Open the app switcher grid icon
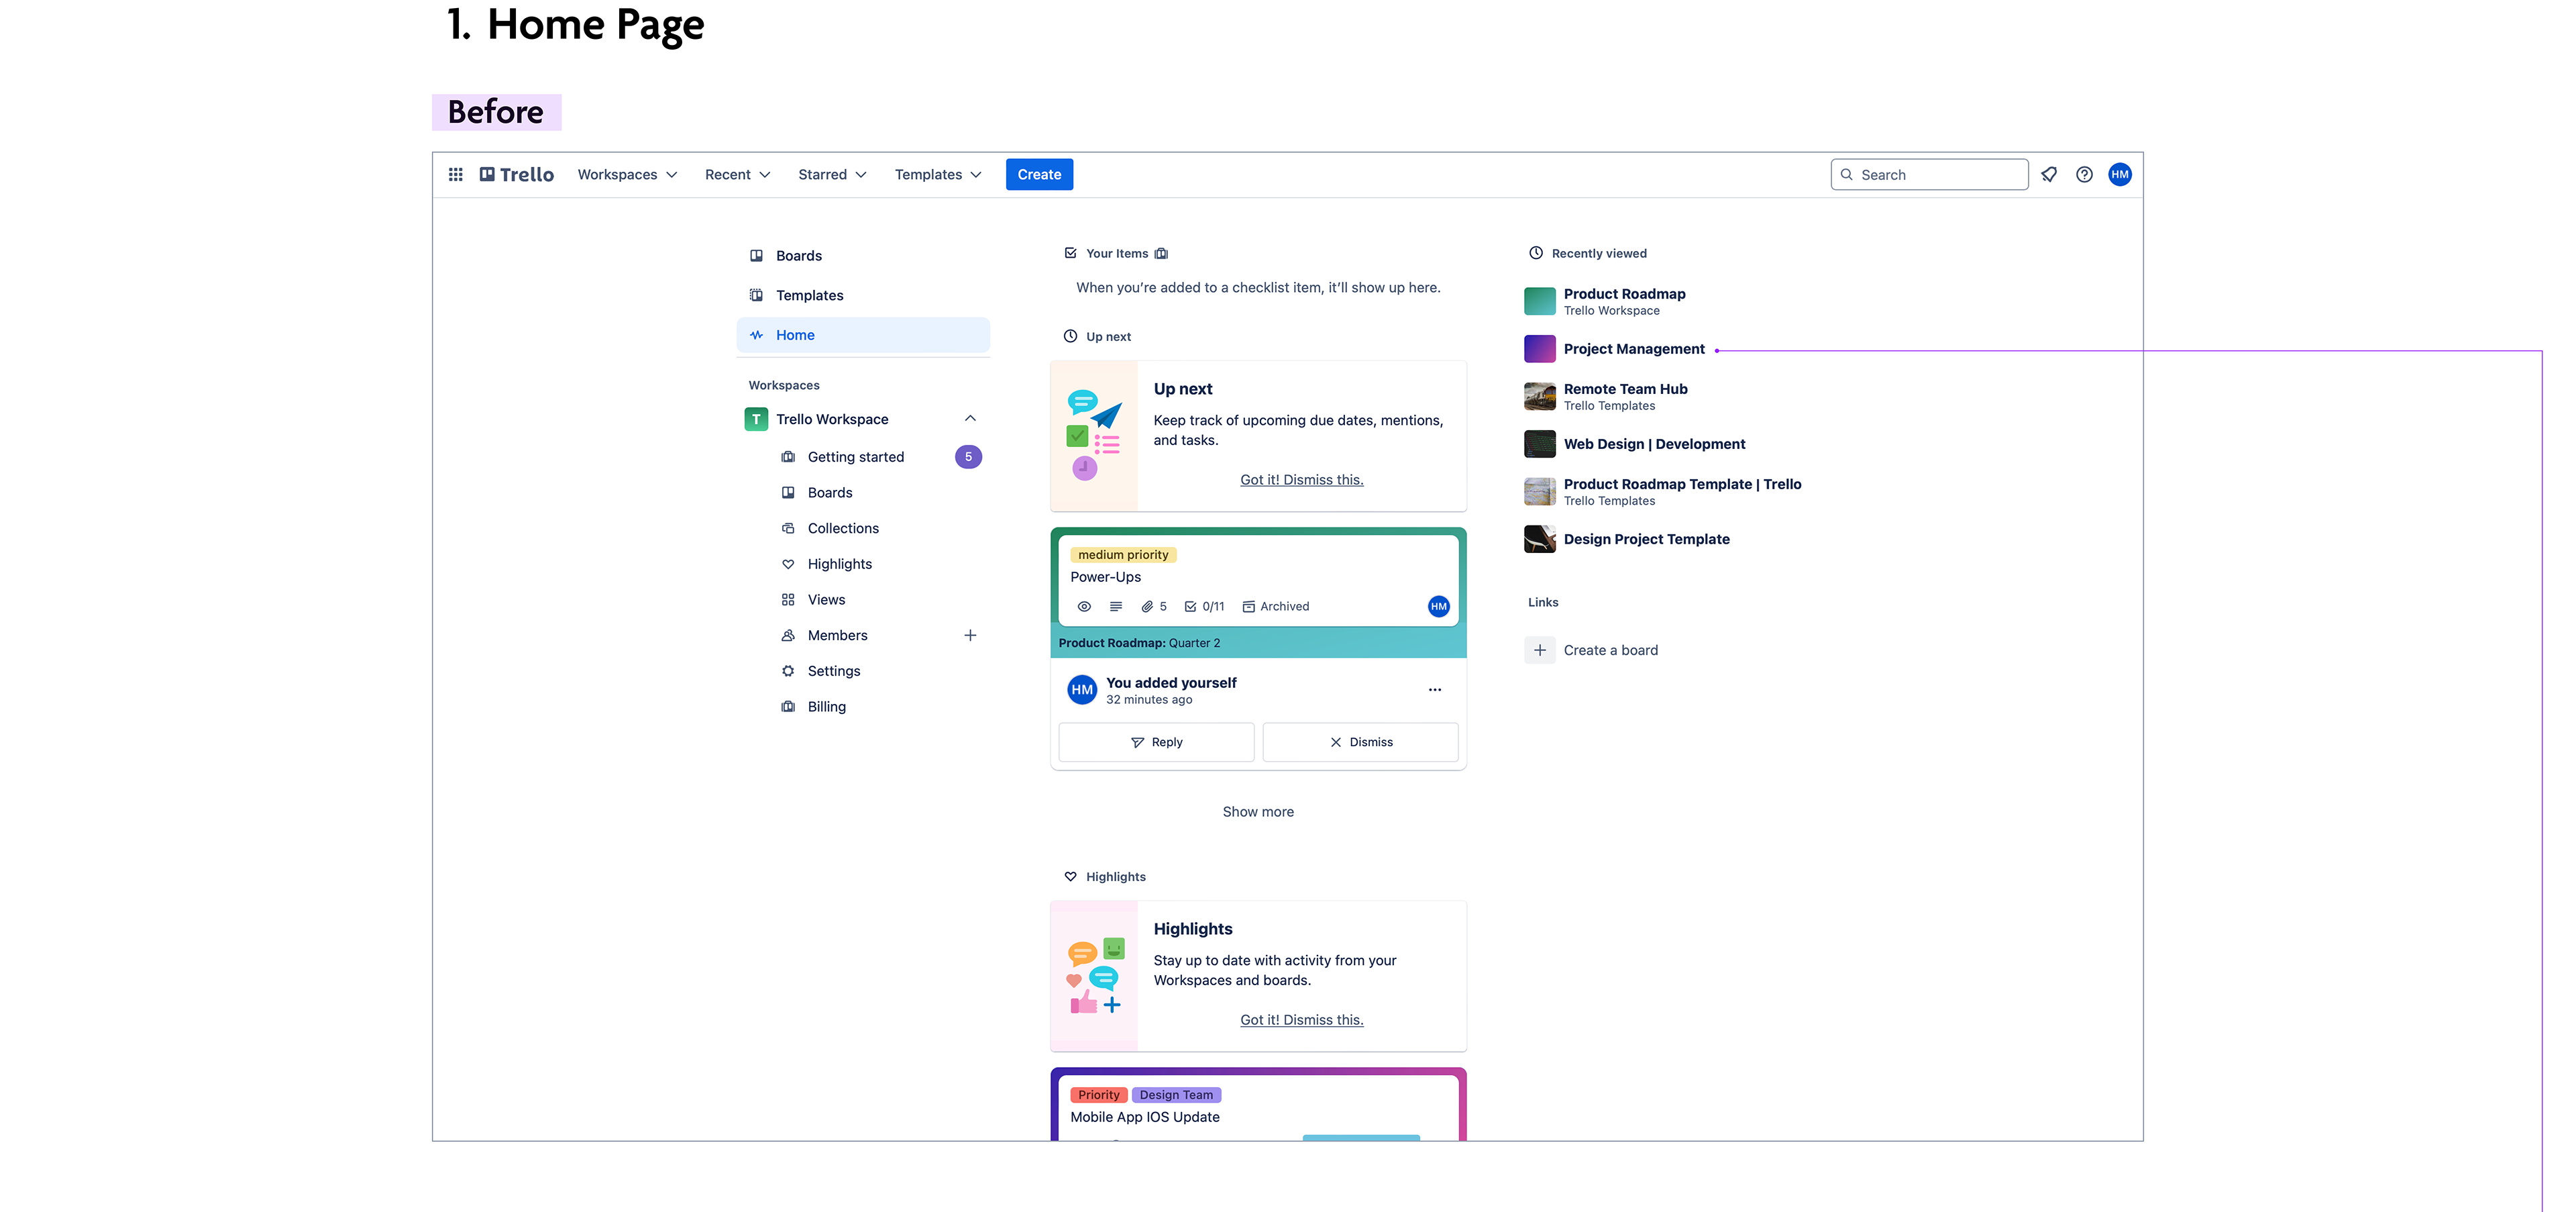The width and height of the screenshot is (2576, 1212). [x=455, y=174]
